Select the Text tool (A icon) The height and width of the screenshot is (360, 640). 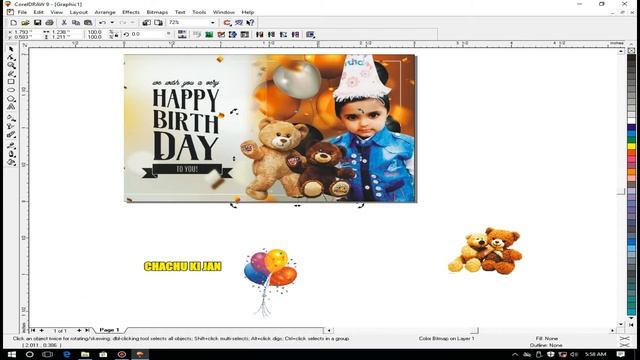click(11, 107)
